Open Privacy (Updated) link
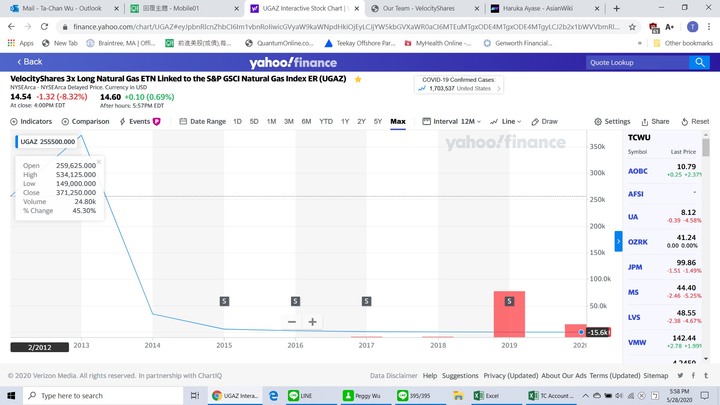The height and width of the screenshot is (405, 720). click(511, 376)
